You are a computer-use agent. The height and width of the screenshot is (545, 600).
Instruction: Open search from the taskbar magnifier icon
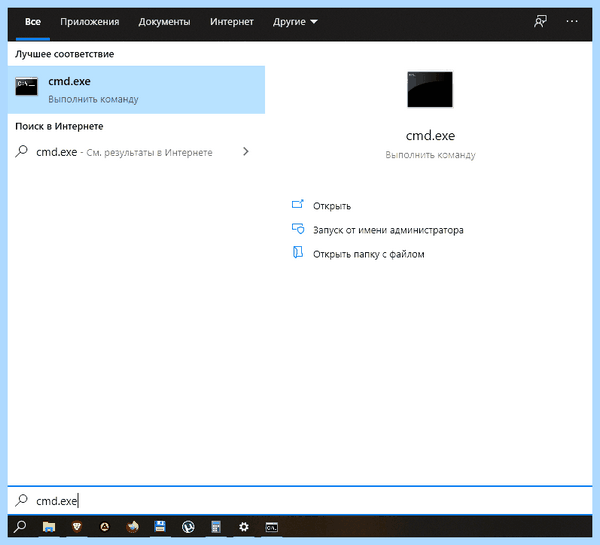20,527
